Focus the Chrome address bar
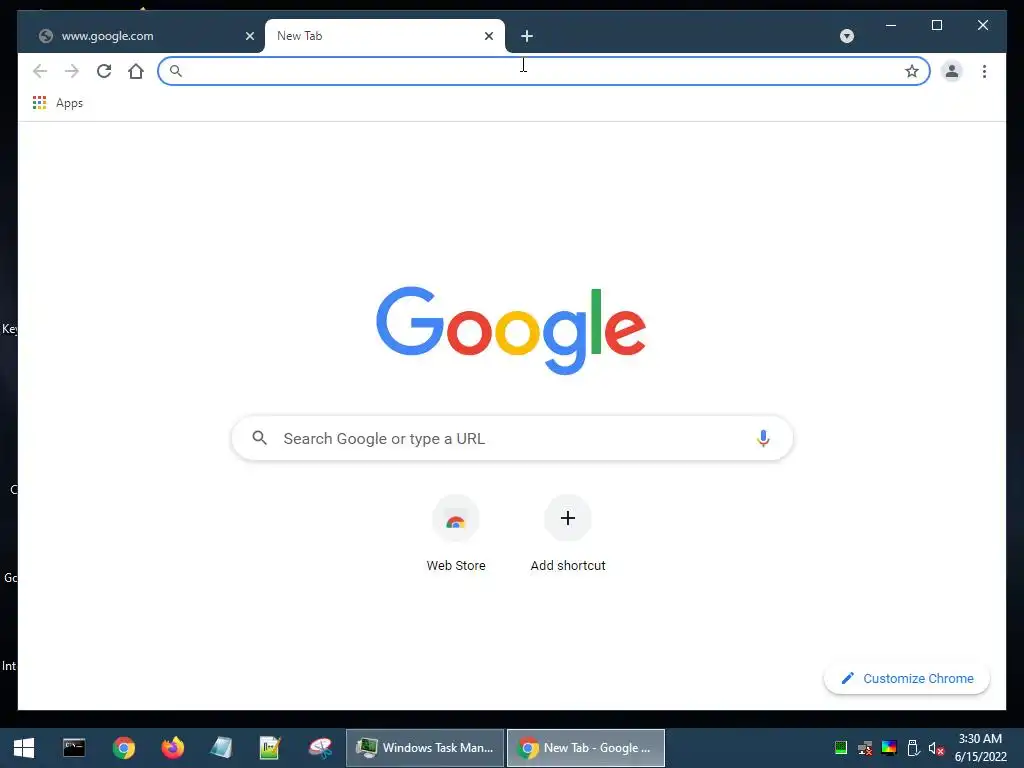 [x=543, y=71]
